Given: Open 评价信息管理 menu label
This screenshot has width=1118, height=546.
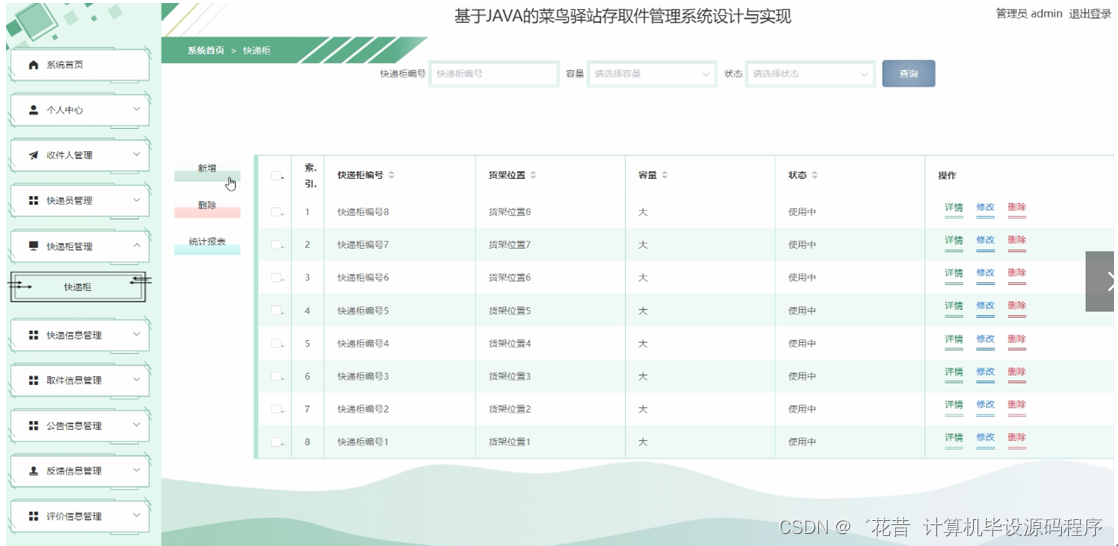Looking at the screenshot, I should [74, 516].
